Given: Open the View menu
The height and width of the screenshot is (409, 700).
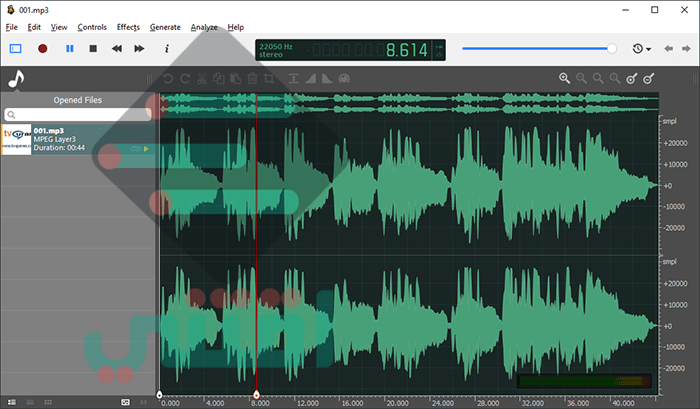Looking at the screenshot, I should 59,27.
